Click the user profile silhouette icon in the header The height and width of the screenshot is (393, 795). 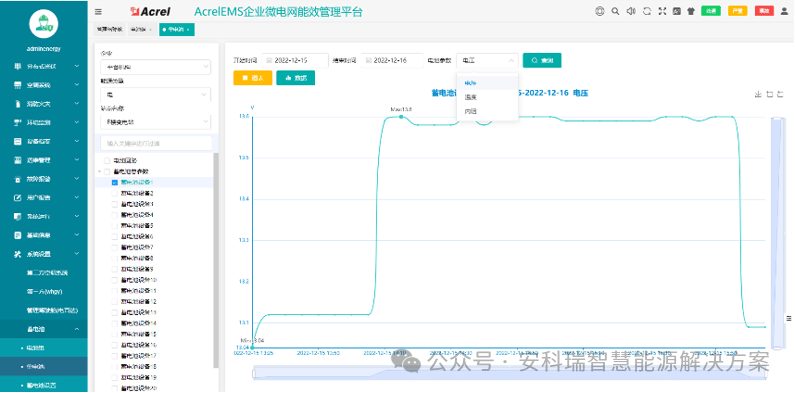pos(784,11)
